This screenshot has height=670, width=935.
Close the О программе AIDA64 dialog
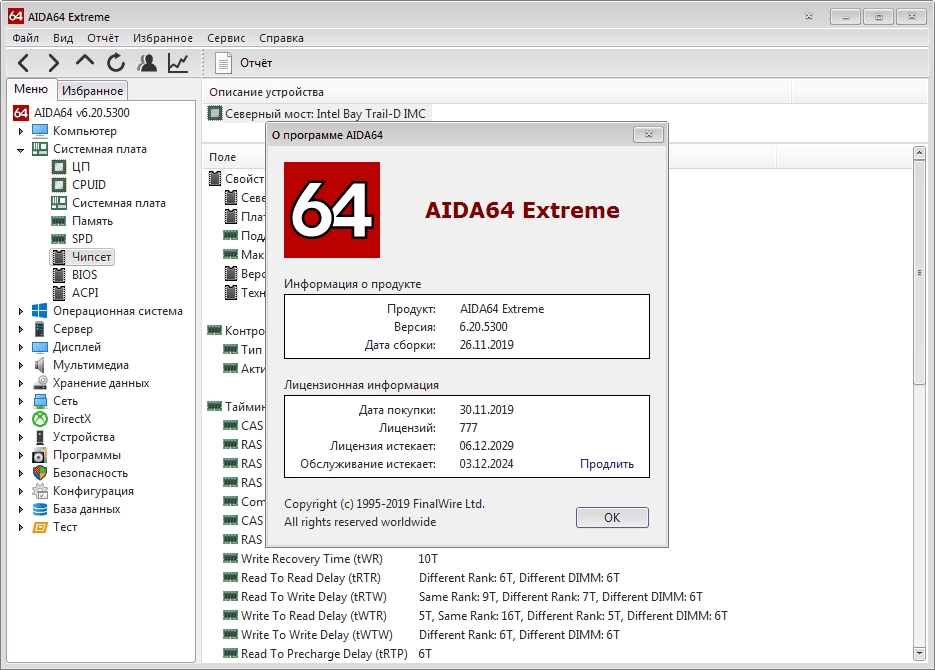pyautogui.click(x=649, y=135)
